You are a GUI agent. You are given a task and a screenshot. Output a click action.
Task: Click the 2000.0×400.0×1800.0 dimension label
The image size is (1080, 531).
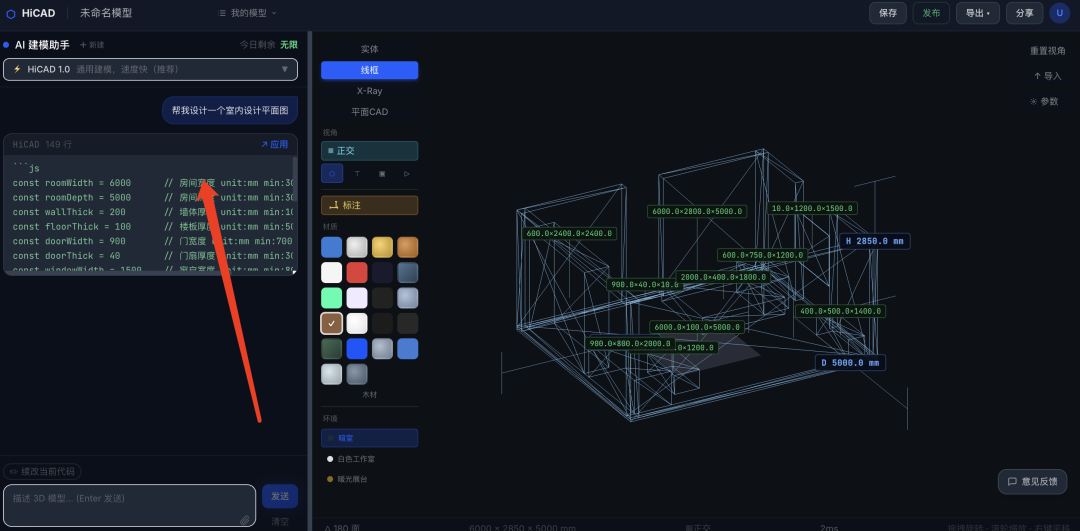(723, 277)
